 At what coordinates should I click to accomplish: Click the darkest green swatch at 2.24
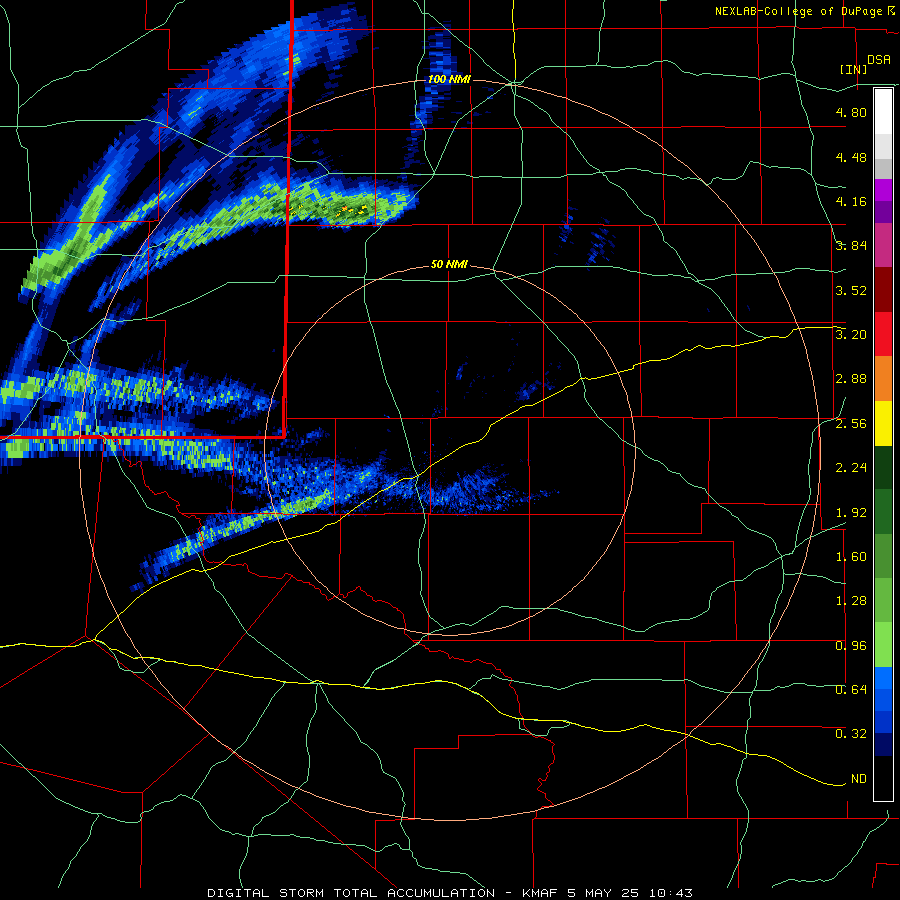coord(883,468)
